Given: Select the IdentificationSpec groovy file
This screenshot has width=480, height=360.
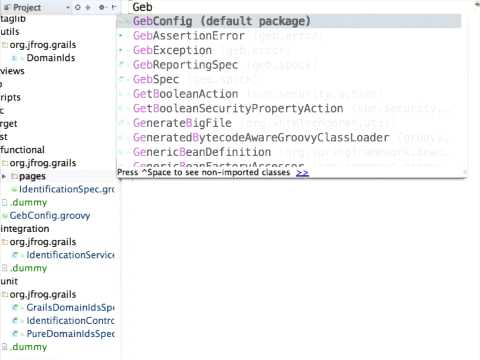Looking at the screenshot, I should point(67,189).
